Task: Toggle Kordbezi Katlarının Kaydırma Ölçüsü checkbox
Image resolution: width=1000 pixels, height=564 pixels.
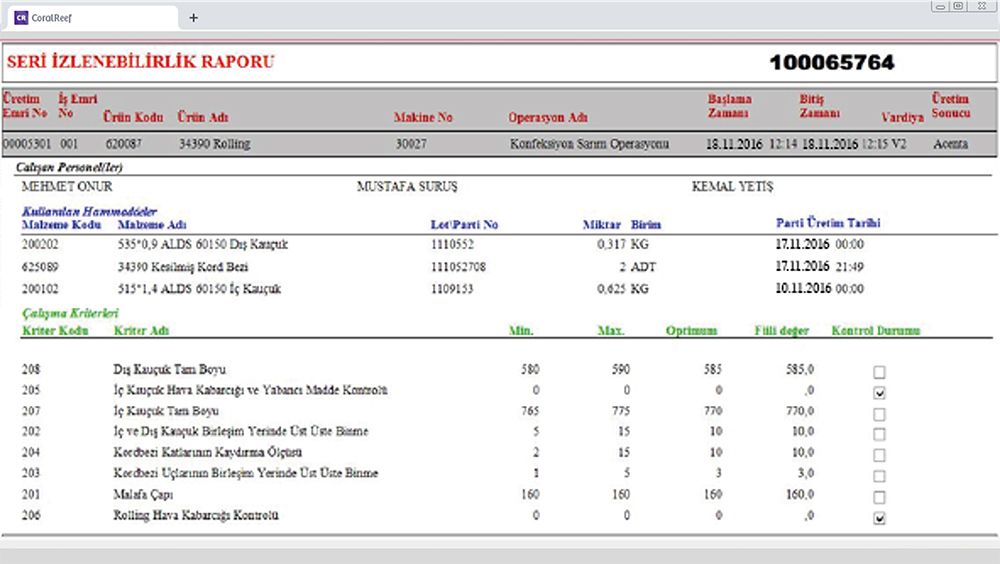Action: coord(879,456)
